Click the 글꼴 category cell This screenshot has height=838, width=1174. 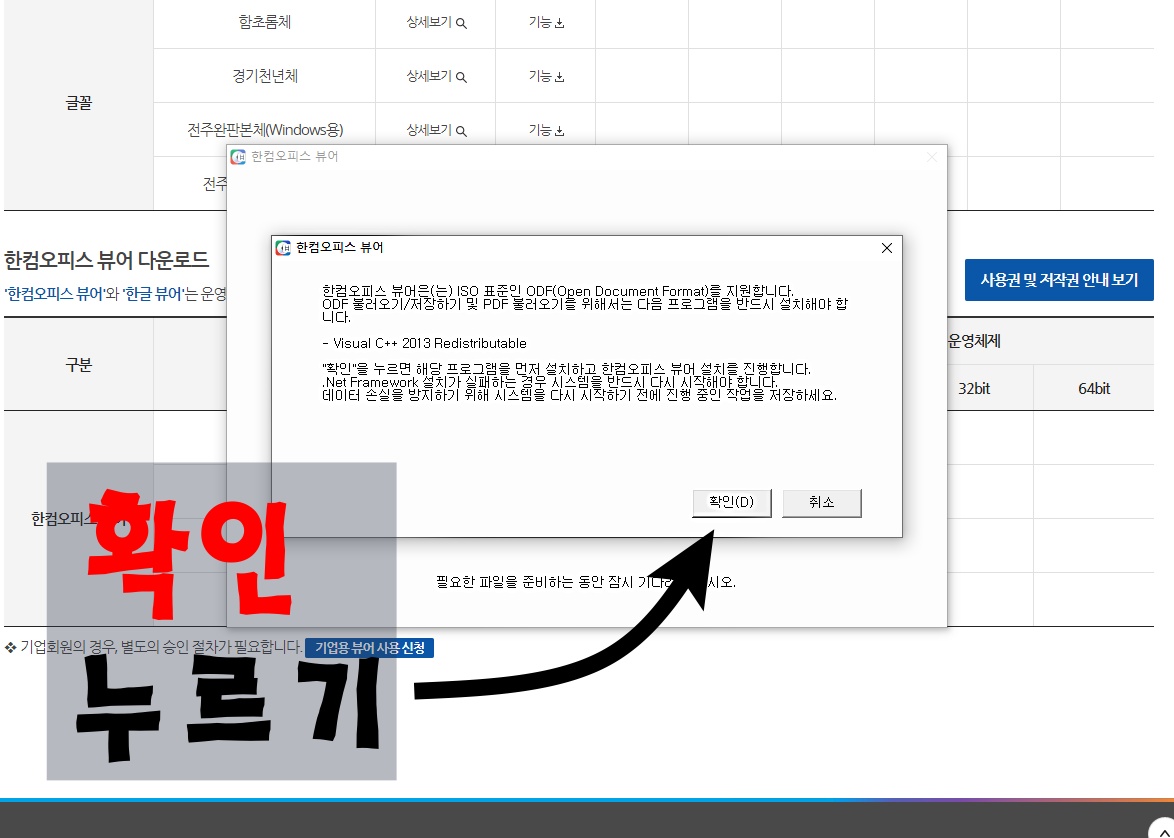coord(79,103)
